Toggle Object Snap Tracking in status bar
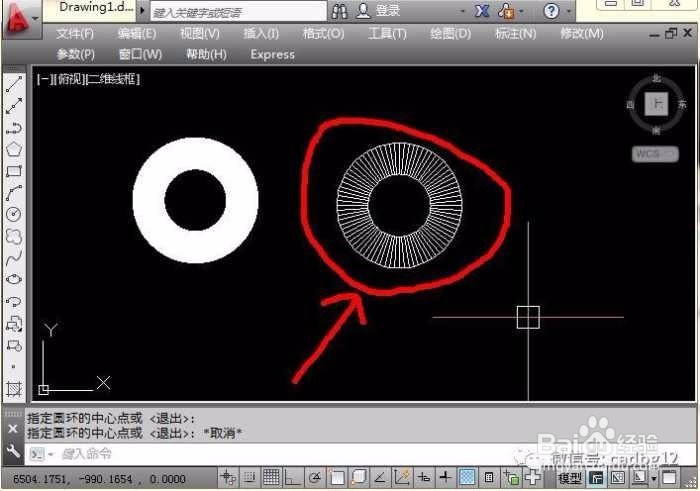The height and width of the screenshot is (491, 700). click(380, 478)
